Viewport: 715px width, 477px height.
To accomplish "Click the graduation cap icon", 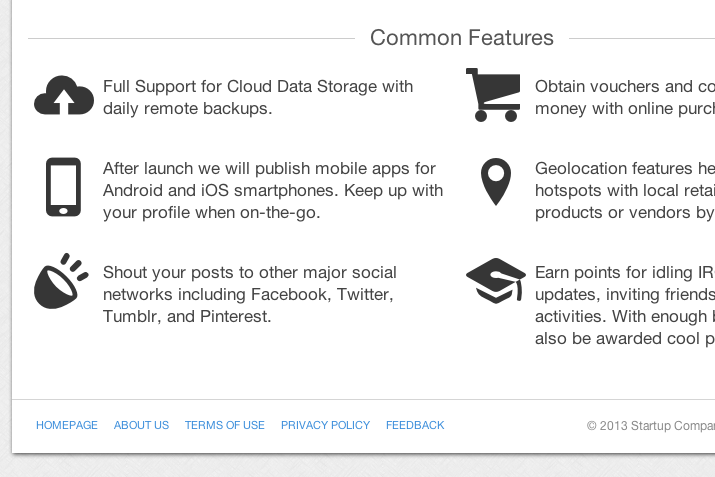I will tap(496, 280).
